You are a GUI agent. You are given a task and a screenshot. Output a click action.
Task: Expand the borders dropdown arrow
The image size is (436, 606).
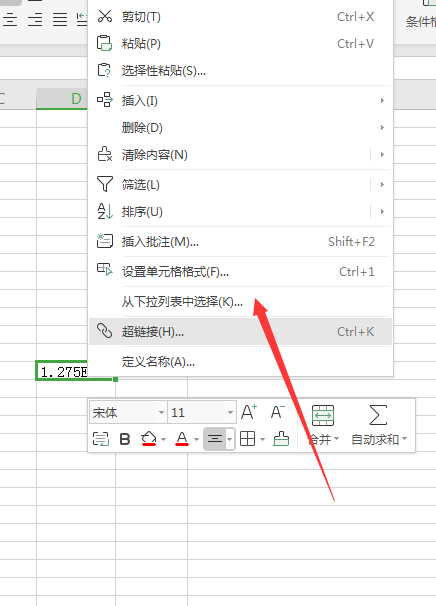point(262,439)
